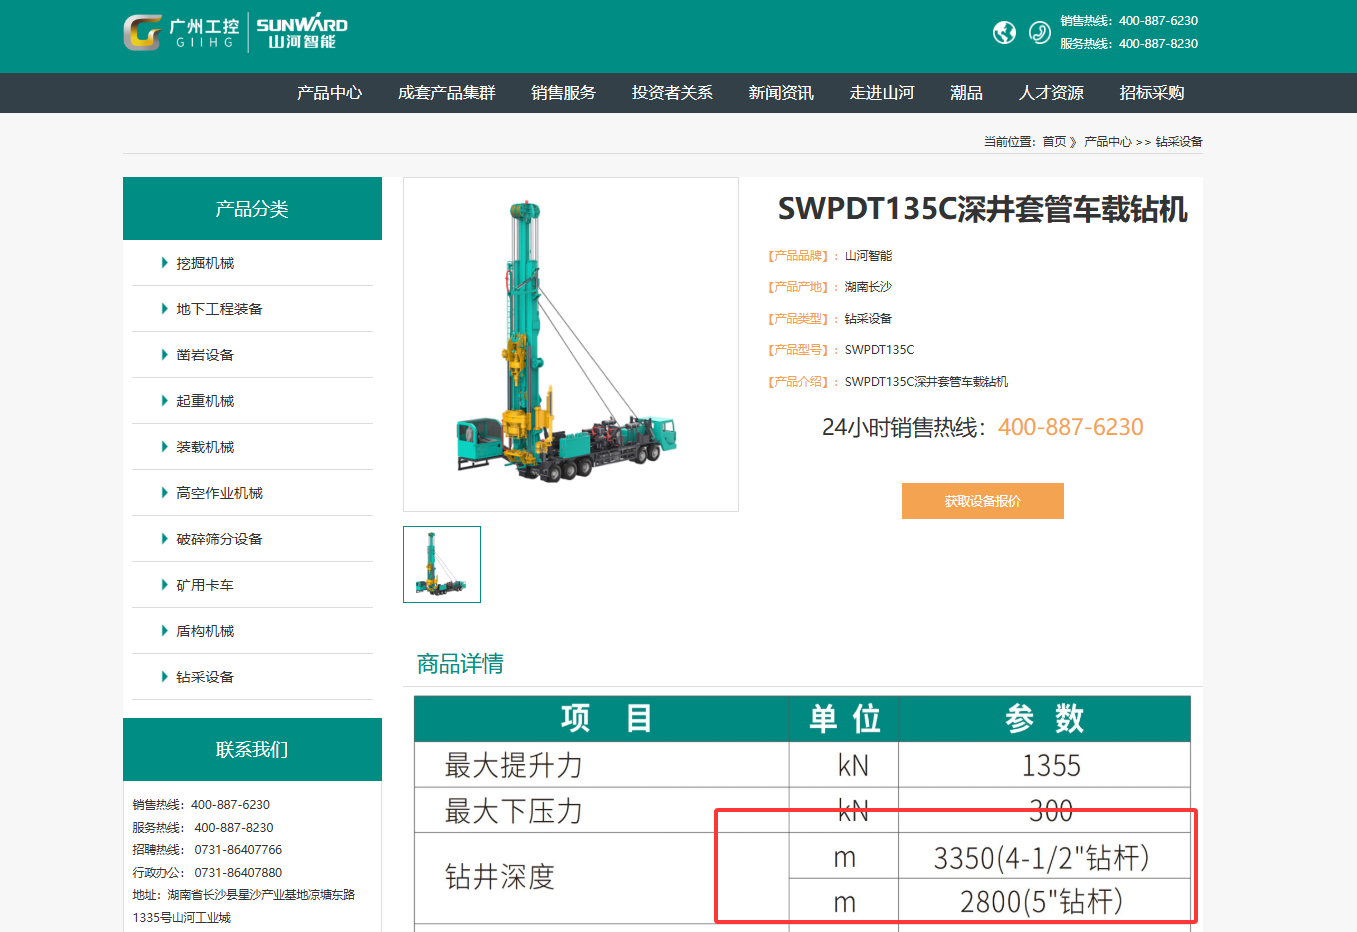Open 投资者关系 menu

672,93
